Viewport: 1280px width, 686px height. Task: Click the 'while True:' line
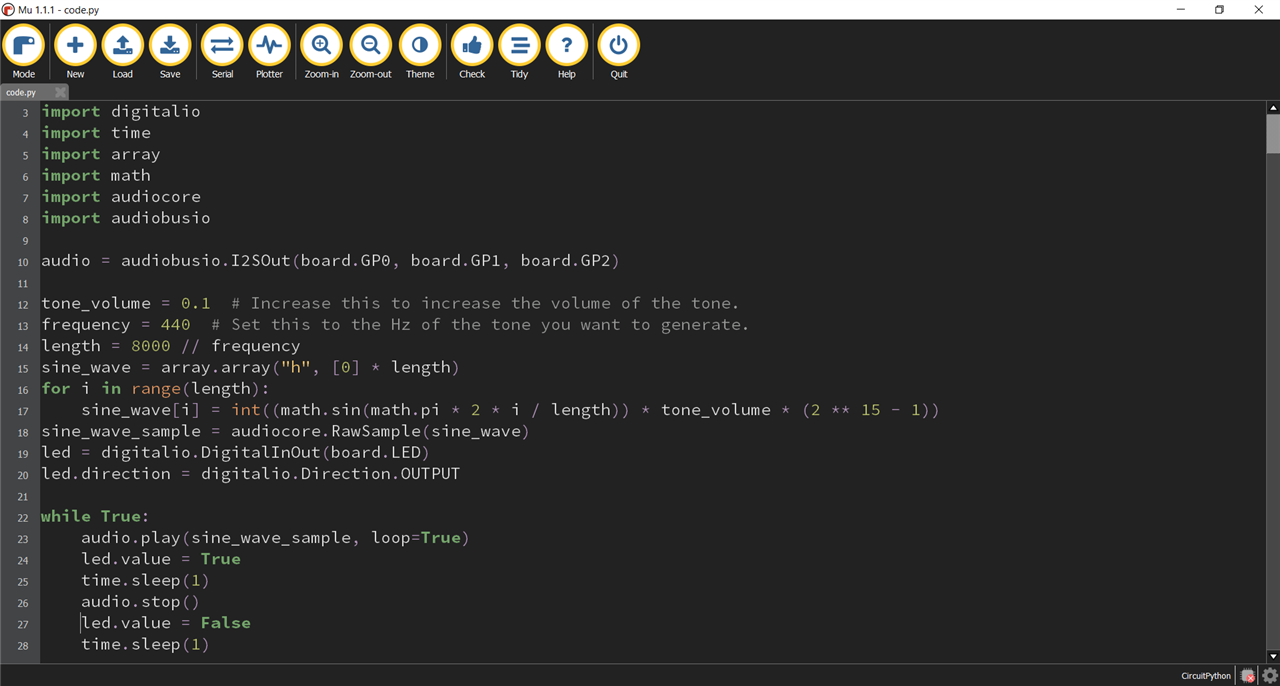(x=95, y=516)
